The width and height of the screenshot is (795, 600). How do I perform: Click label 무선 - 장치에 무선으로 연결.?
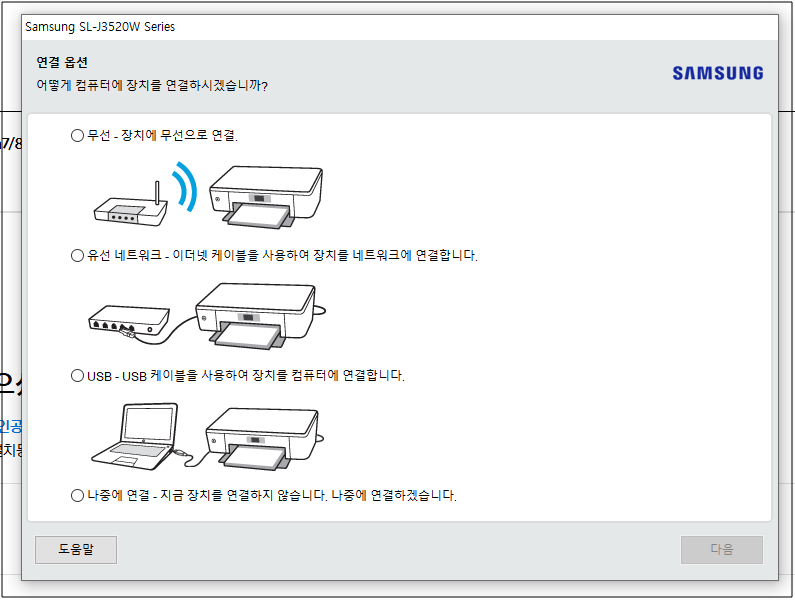(162, 135)
